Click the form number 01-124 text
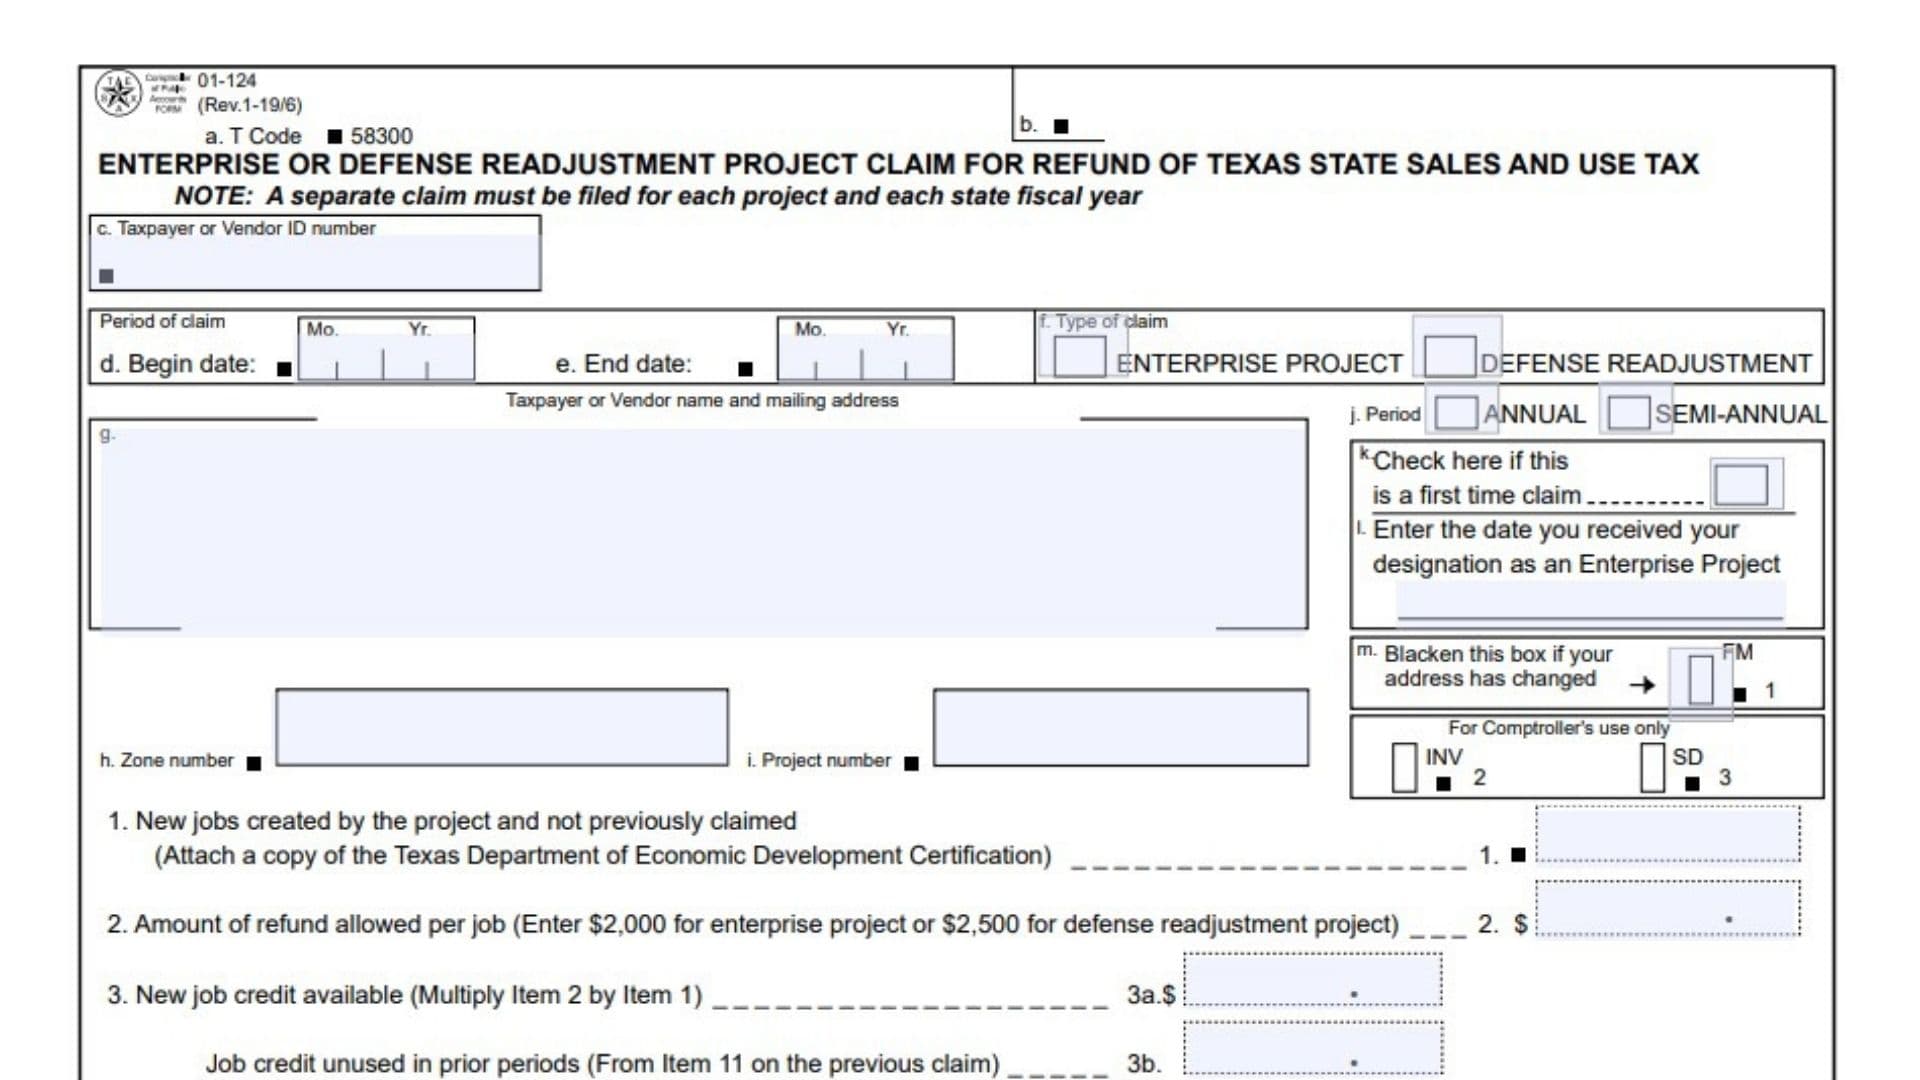Viewport: 1920px width, 1080px height. pos(227,80)
